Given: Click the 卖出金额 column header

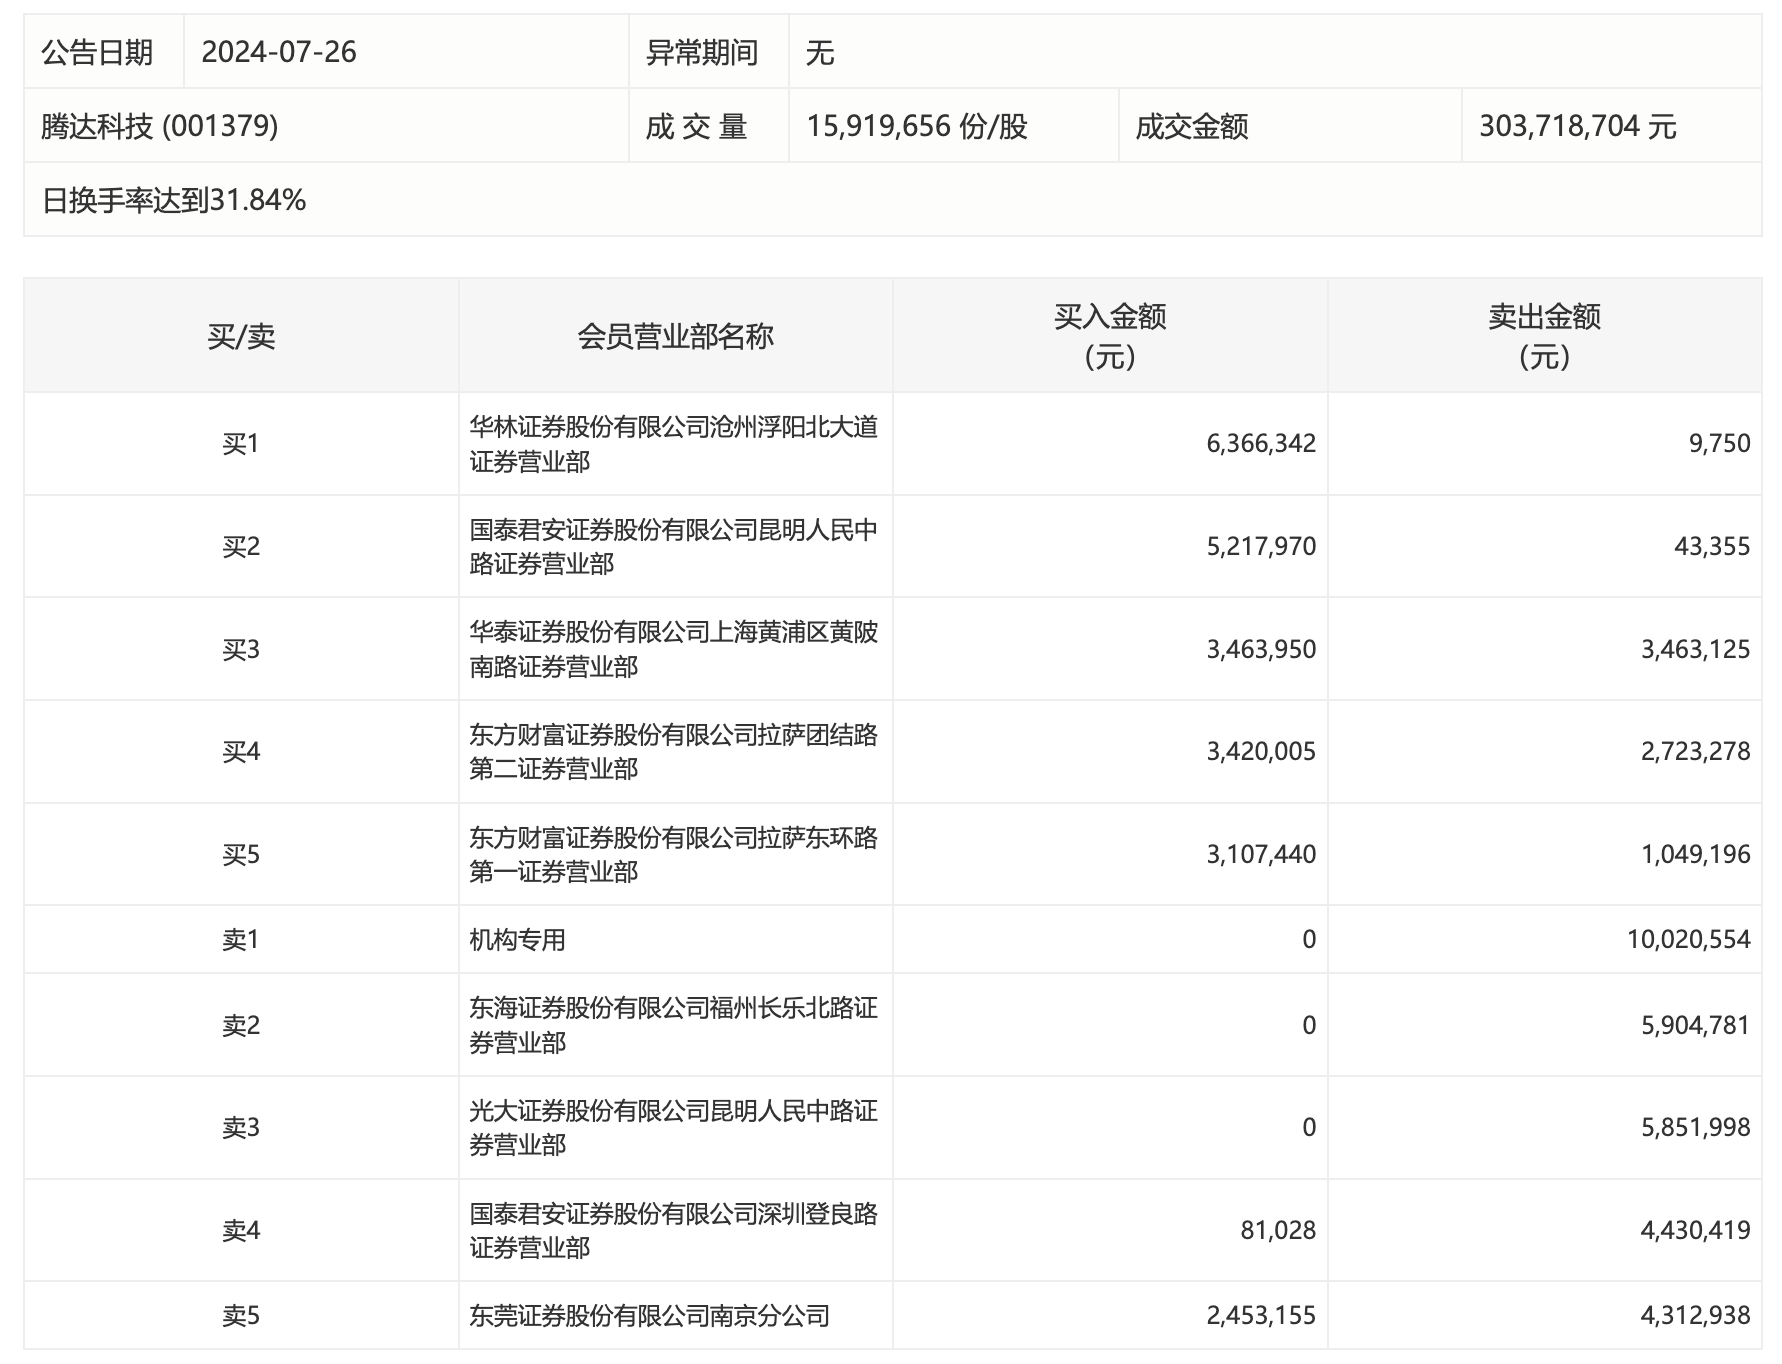Looking at the screenshot, I should [x=1544, y=336].
